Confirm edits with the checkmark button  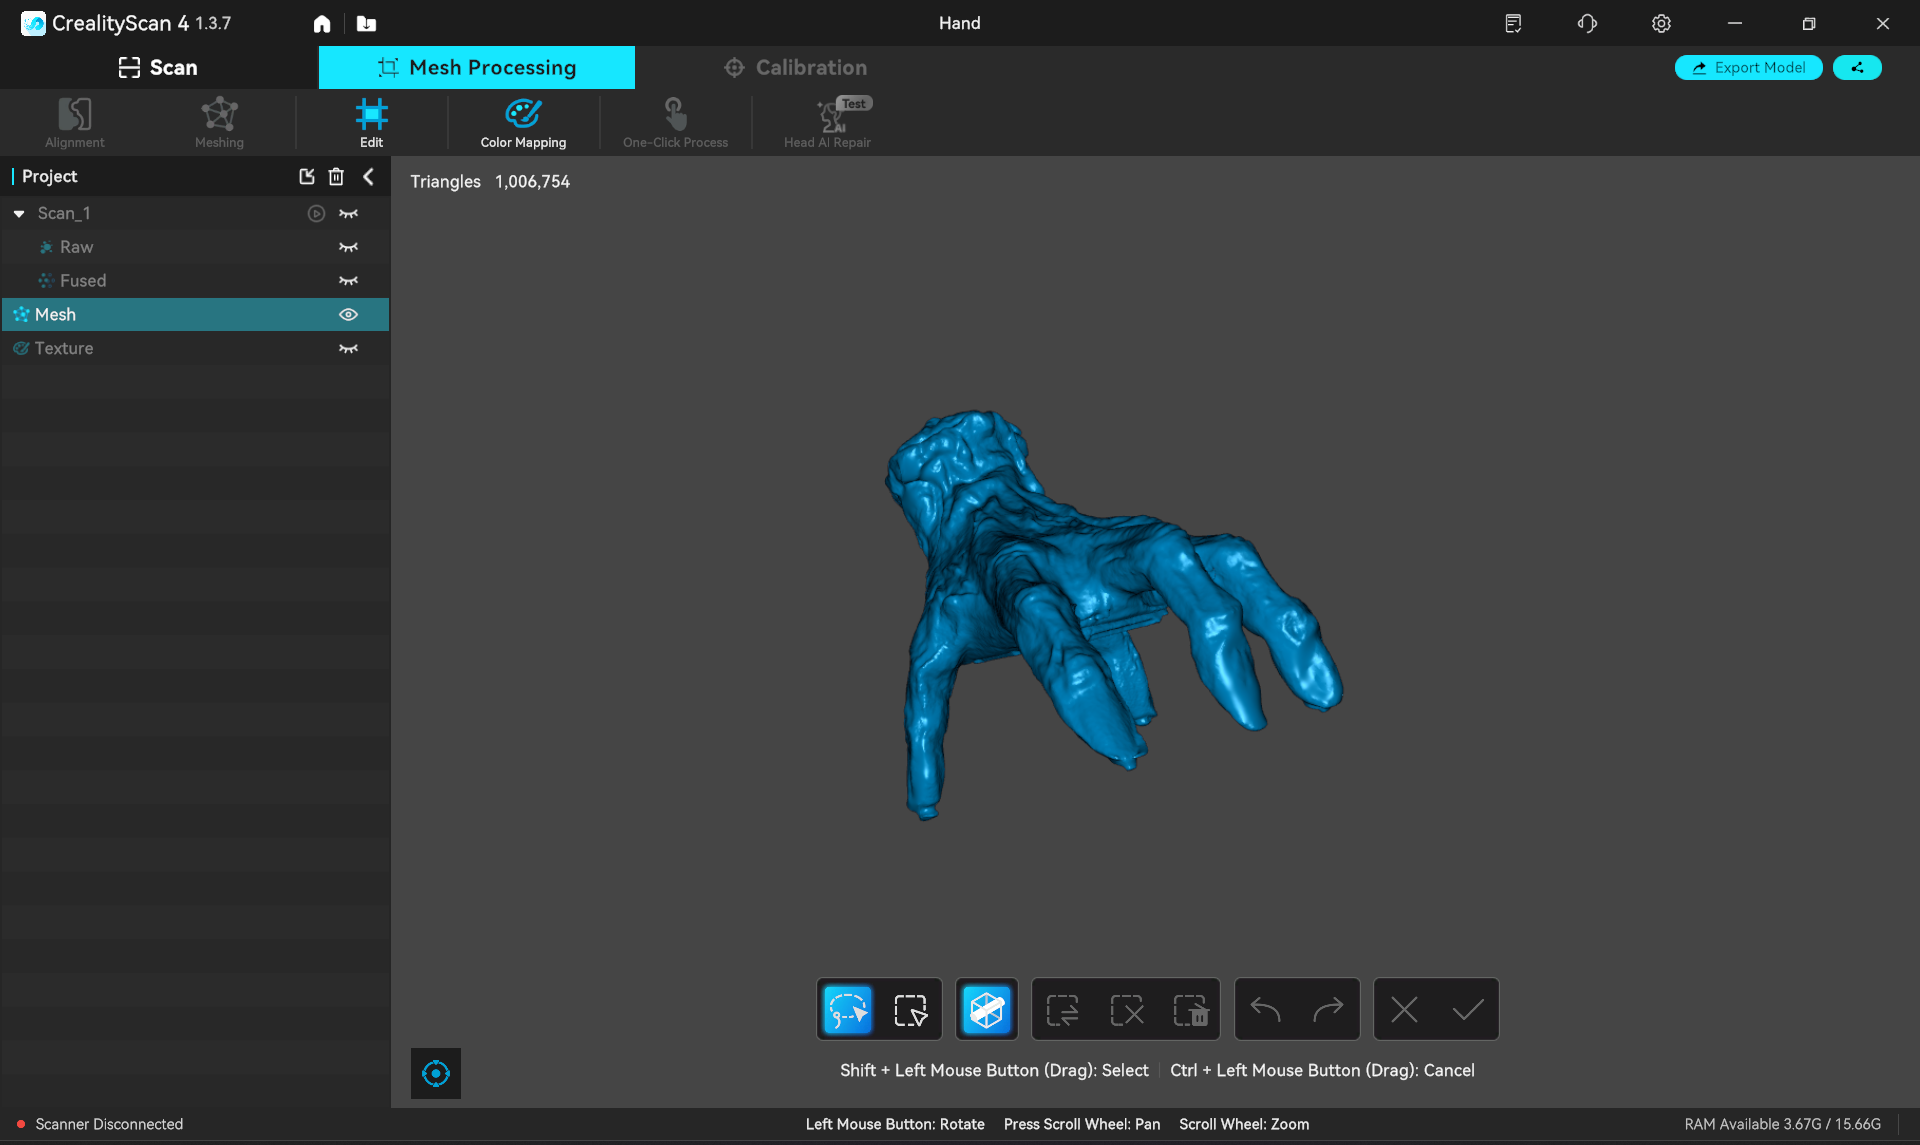click(1467, 1010)
